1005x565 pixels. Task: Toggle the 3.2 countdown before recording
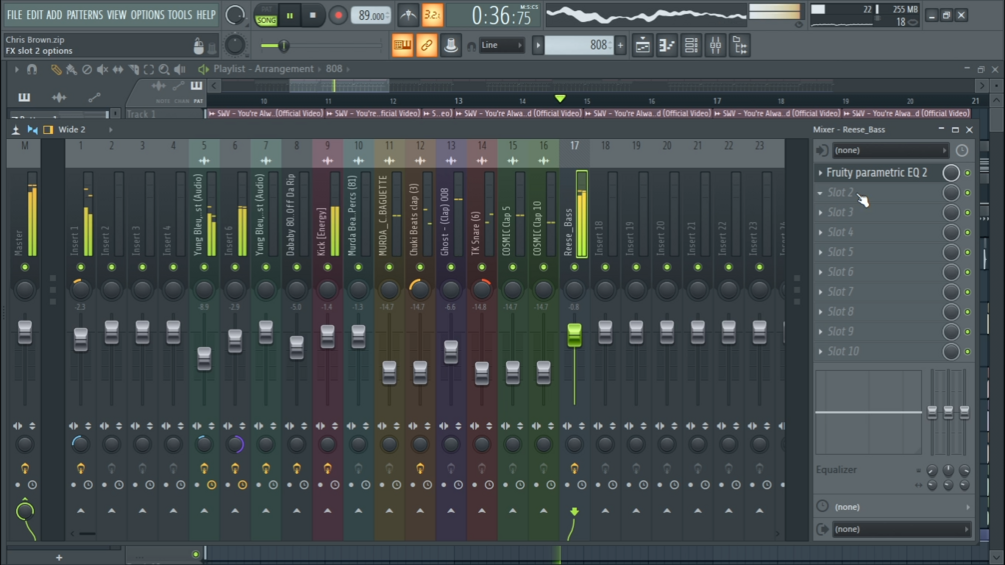pos(433,15)
